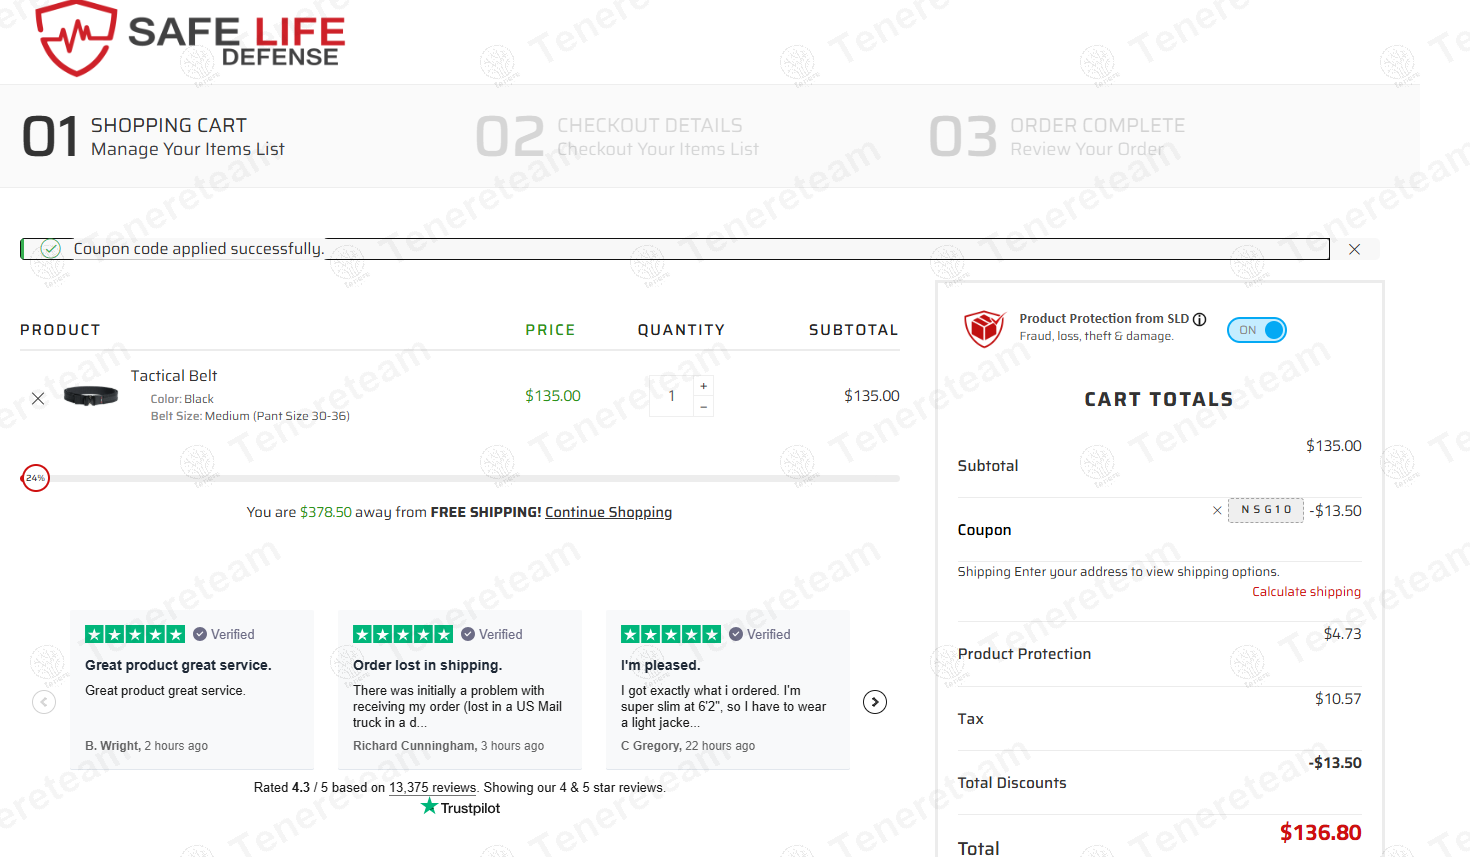Open the 13,375 reviews link
This screenshot has height=857, width=1470.
(432, 787)
